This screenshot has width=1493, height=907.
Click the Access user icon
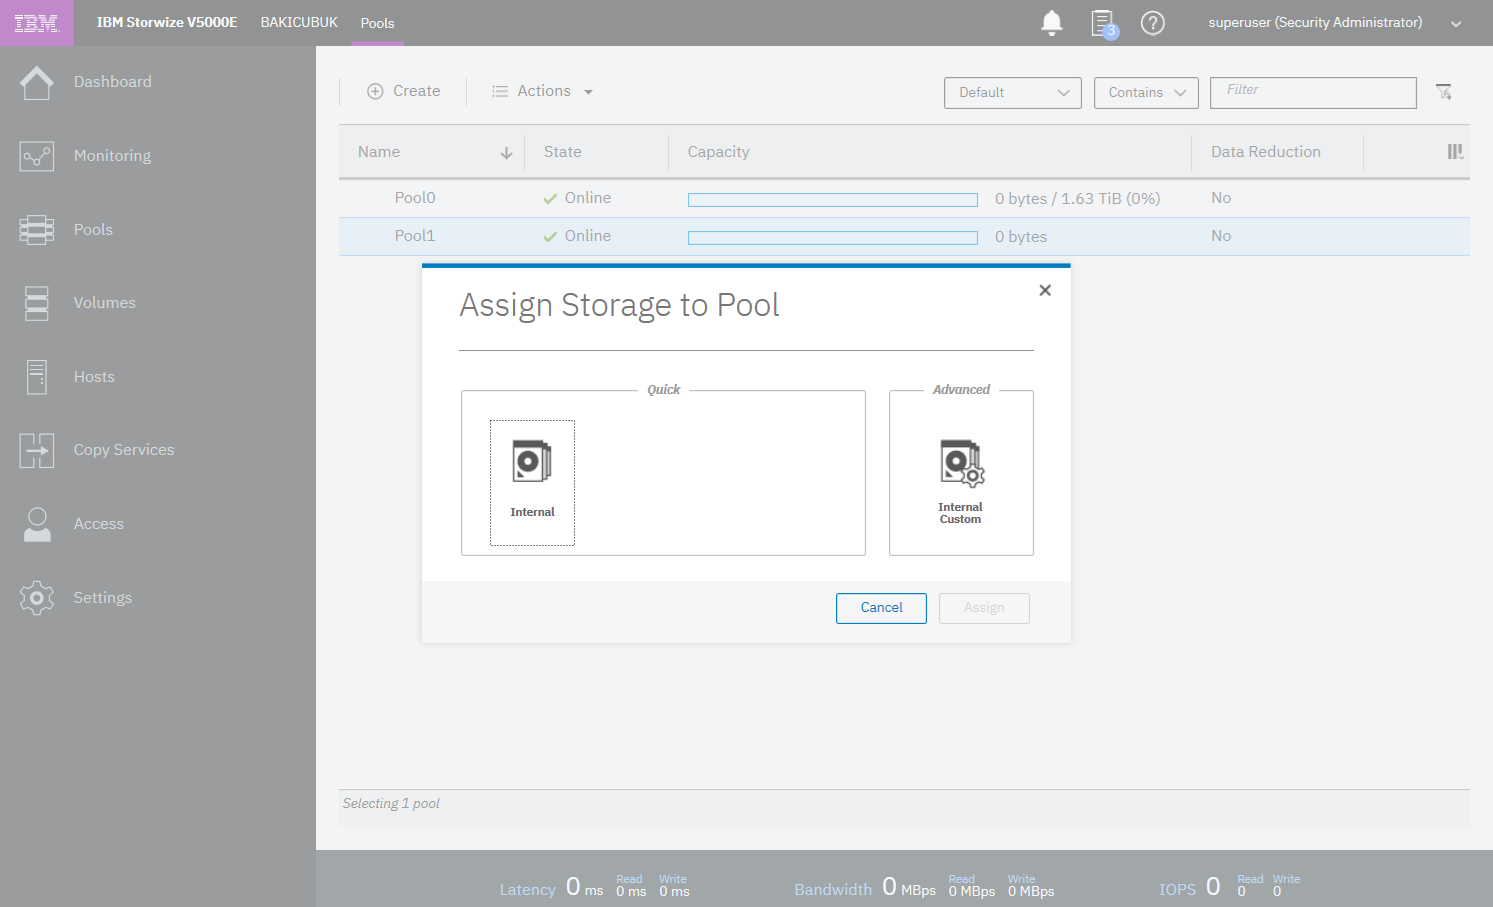(x=37, y=524)
